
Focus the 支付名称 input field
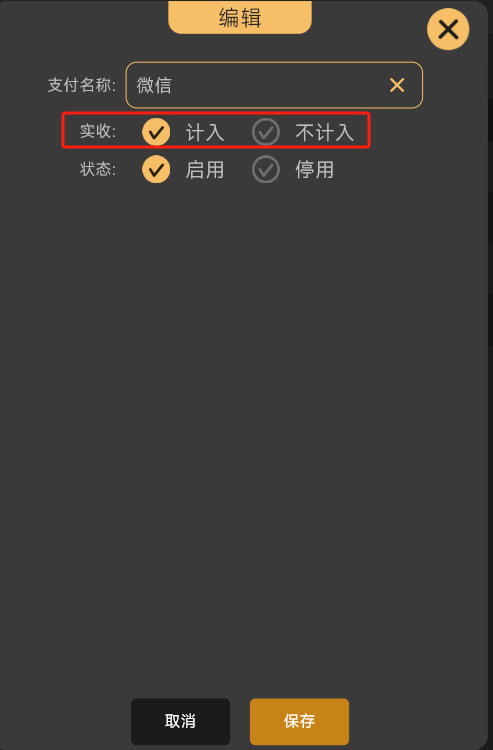[274, 85]
